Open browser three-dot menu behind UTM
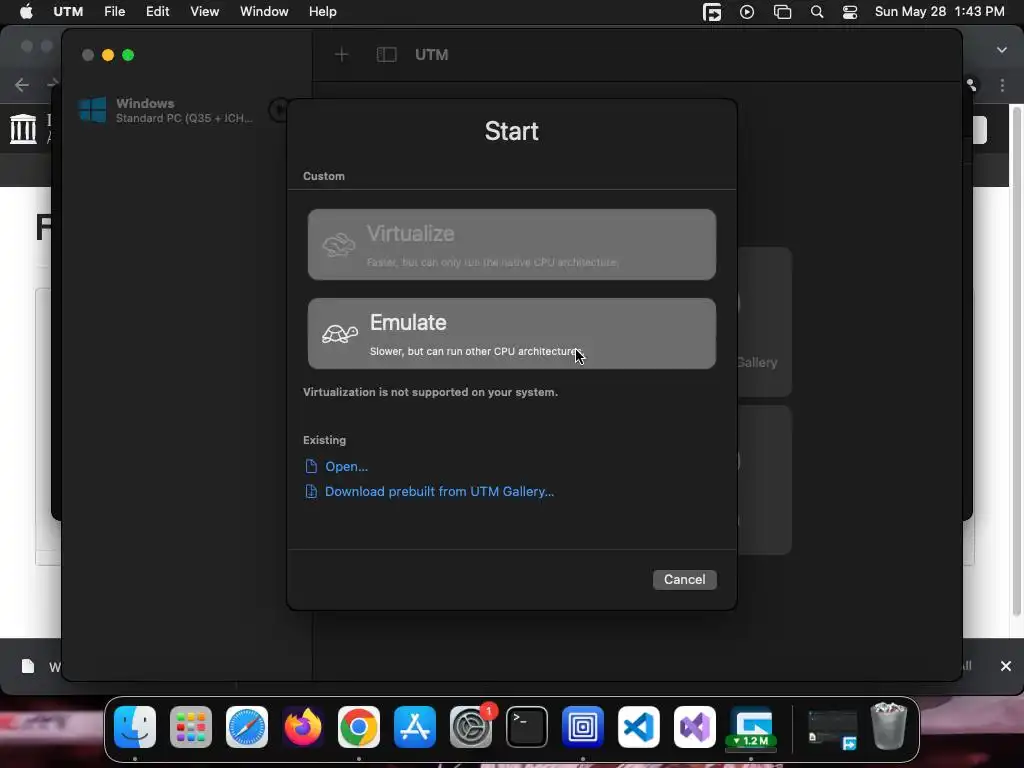This screenshot has height=768, width=1024. pos(1002,86)
